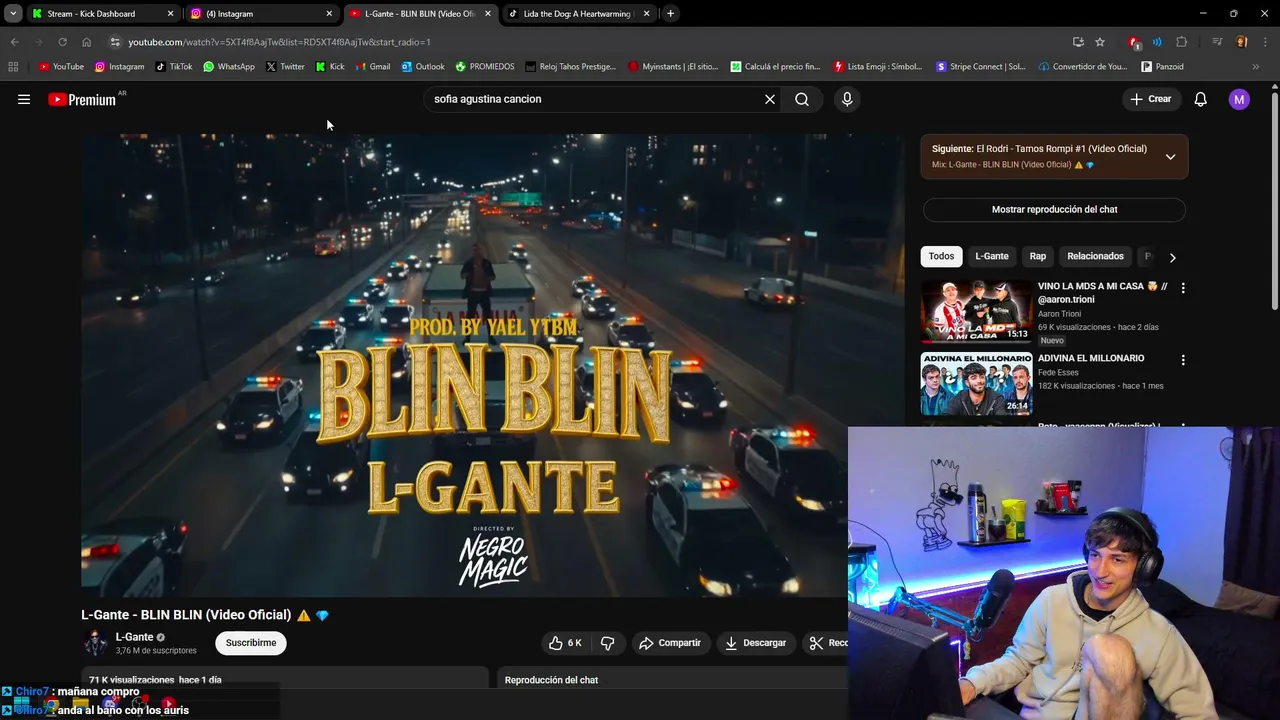Open the Kick bookmark
1280x720 pixels.
pos(330,67)
